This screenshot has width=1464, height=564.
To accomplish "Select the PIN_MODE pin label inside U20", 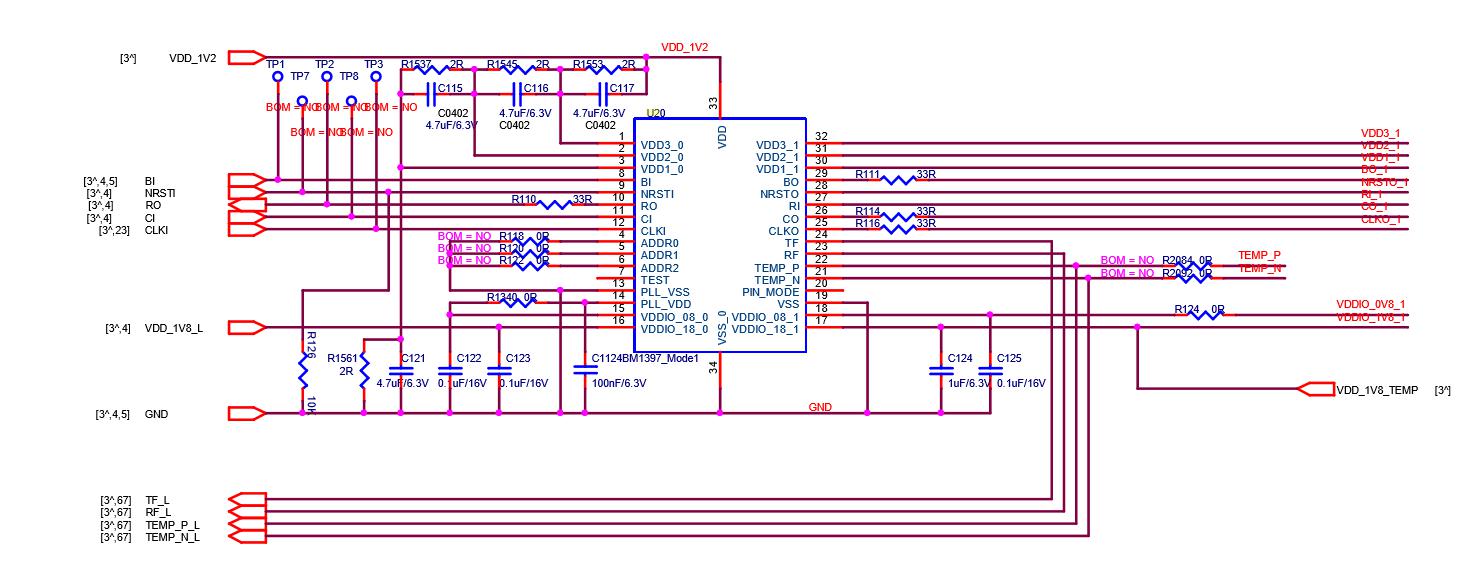I will (771, 292).
